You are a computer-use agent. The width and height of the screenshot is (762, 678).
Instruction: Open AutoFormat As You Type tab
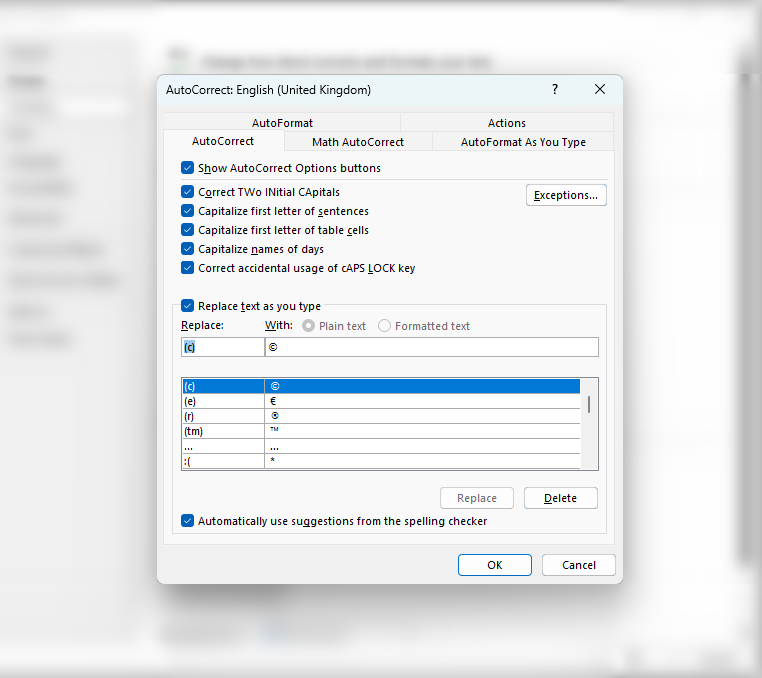click(523, 142)
